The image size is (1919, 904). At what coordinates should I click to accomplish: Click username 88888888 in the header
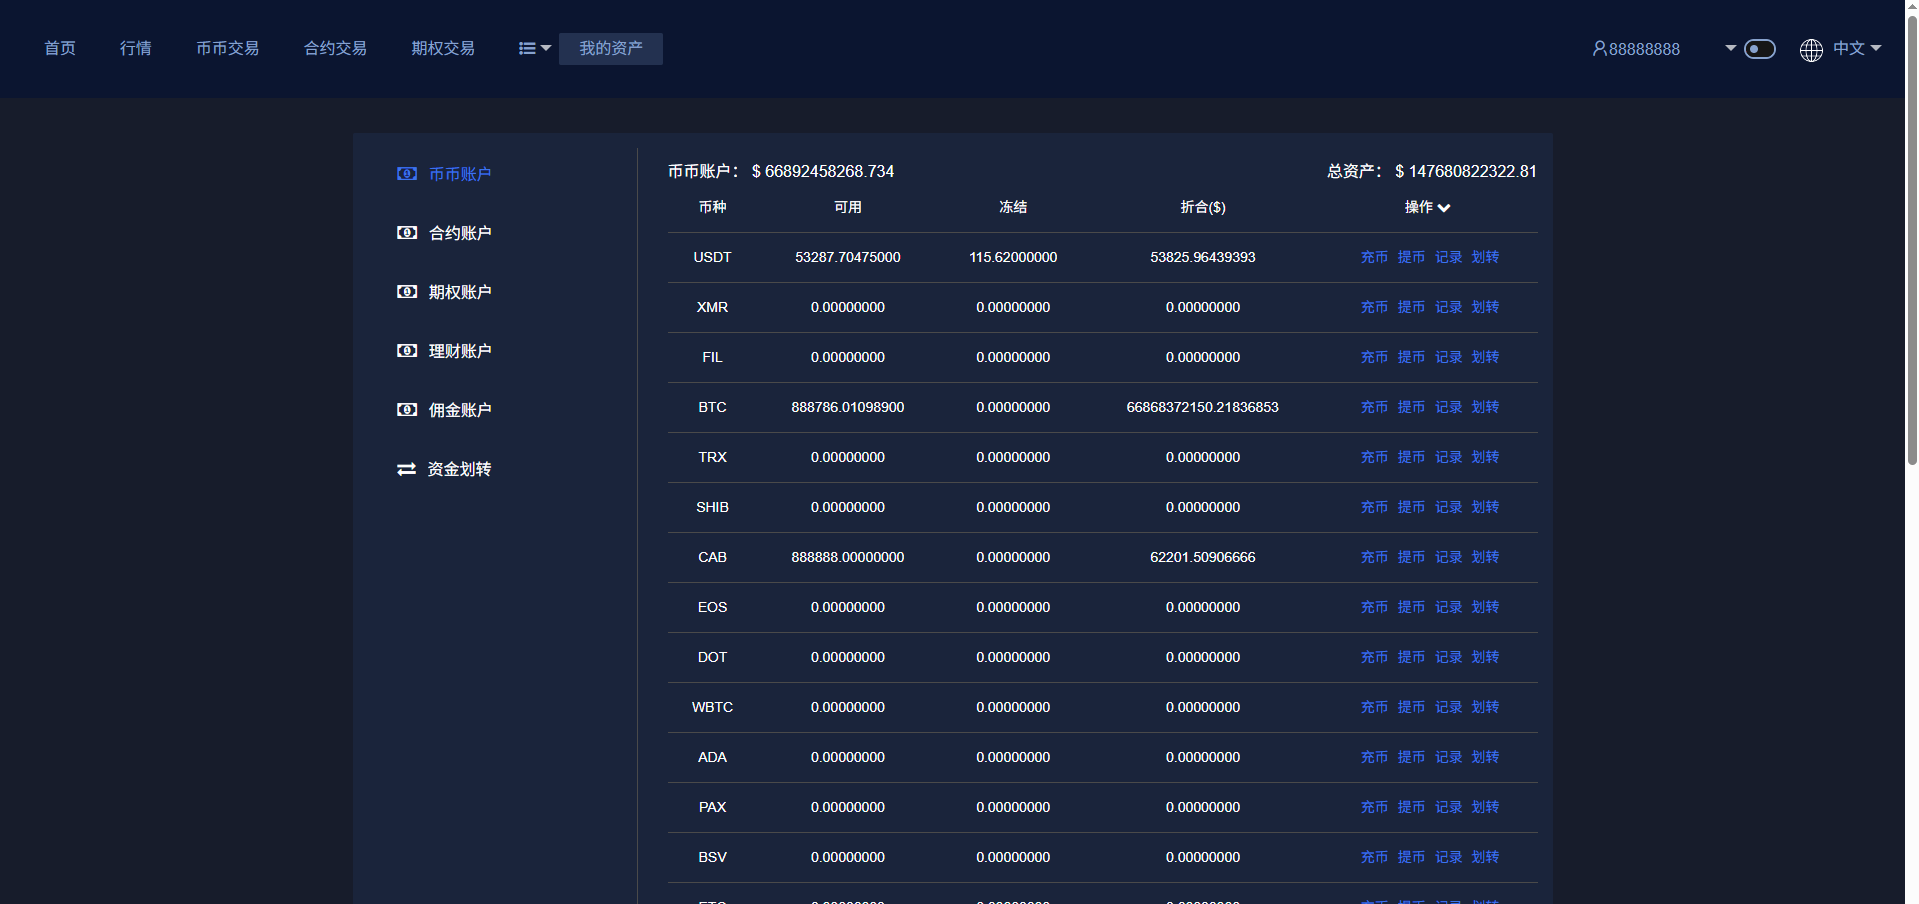pos(1644,49)
